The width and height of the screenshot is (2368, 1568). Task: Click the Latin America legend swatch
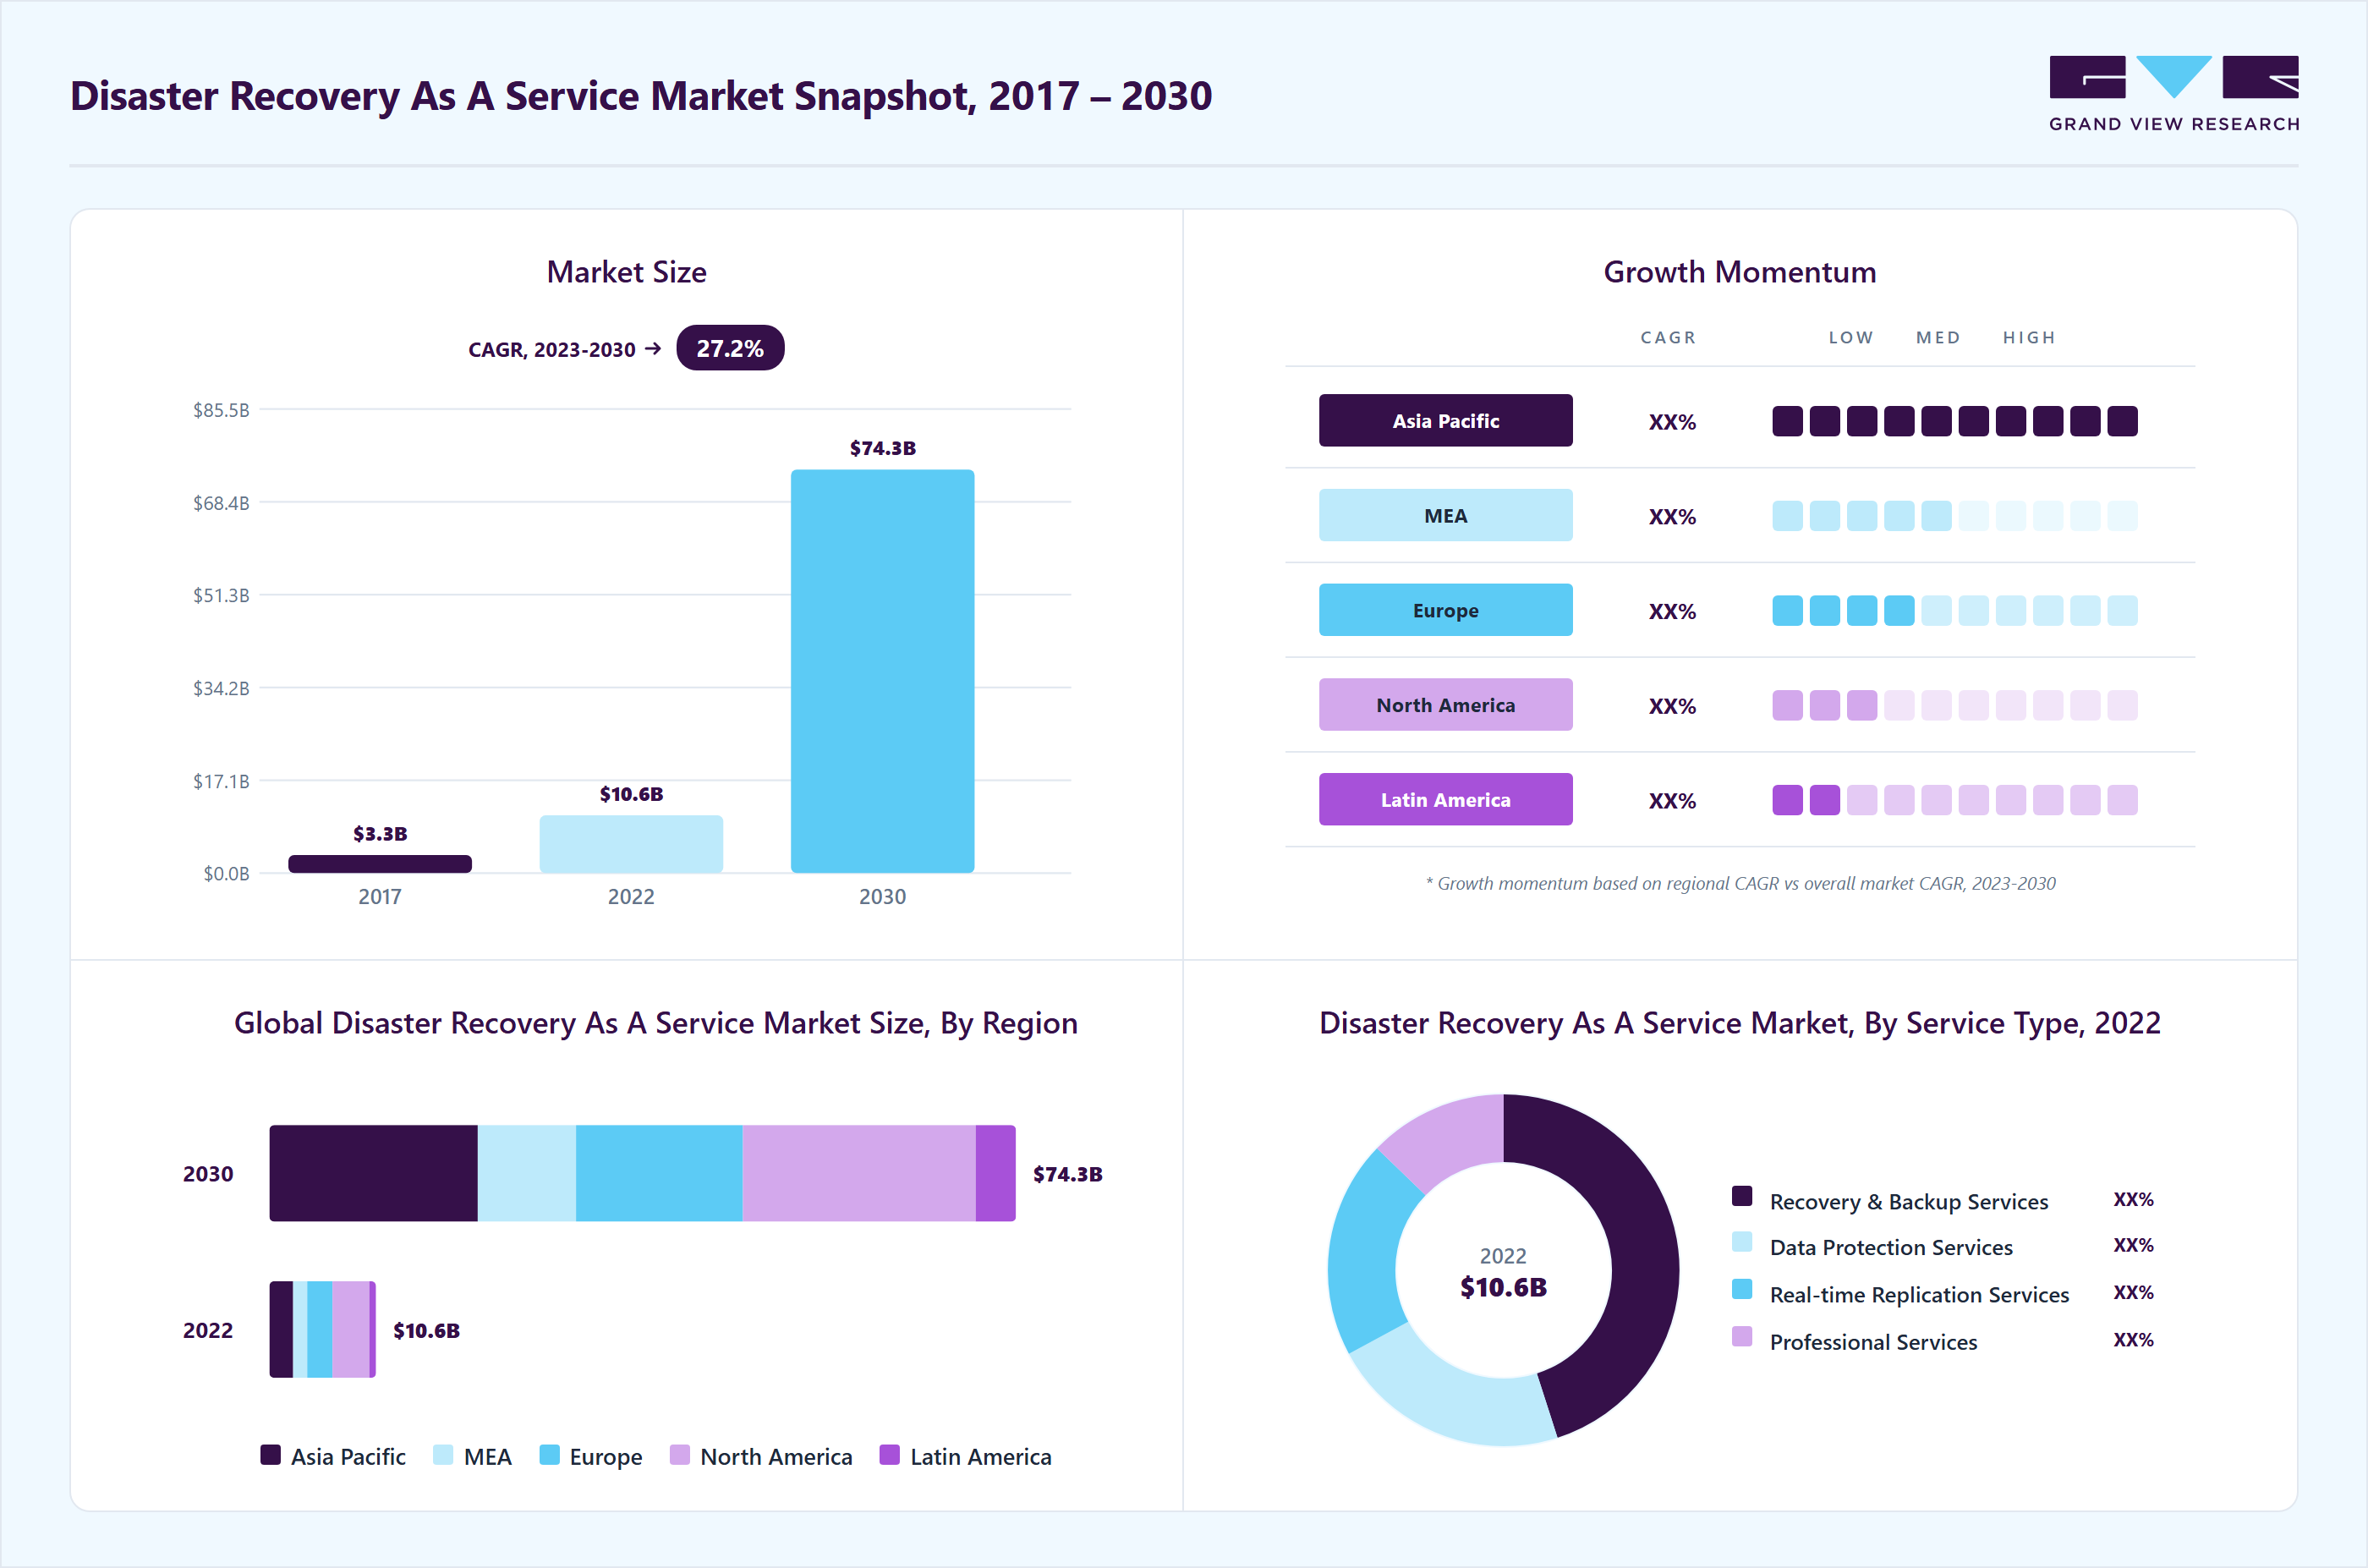[x=889, y=1455]
